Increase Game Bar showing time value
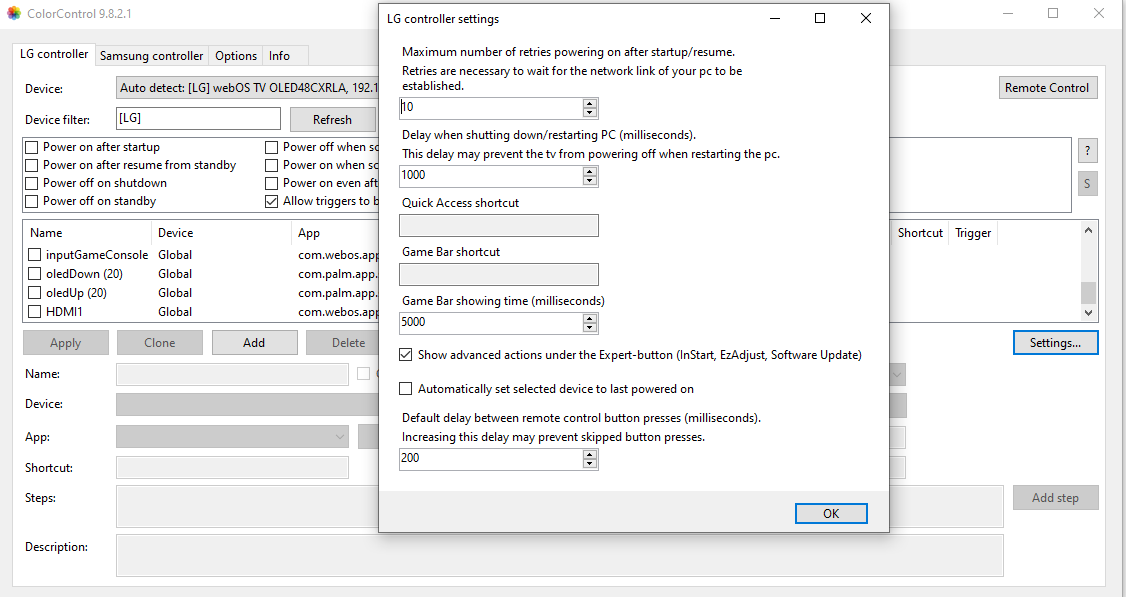Viewport: 1126px width, 597px height. pyautogui.click(x=590, y=318)
